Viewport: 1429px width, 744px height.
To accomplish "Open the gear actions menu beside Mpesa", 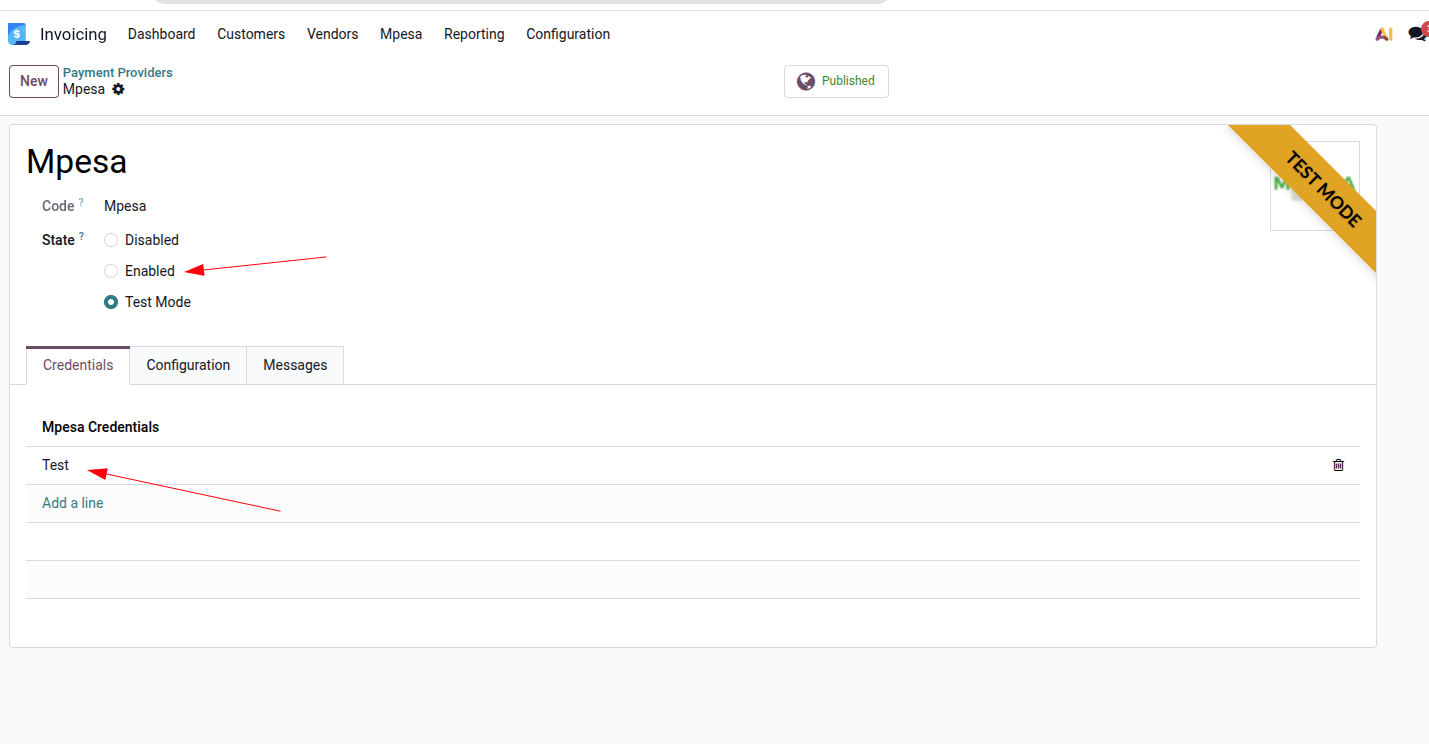I will [x=118, y=89].
